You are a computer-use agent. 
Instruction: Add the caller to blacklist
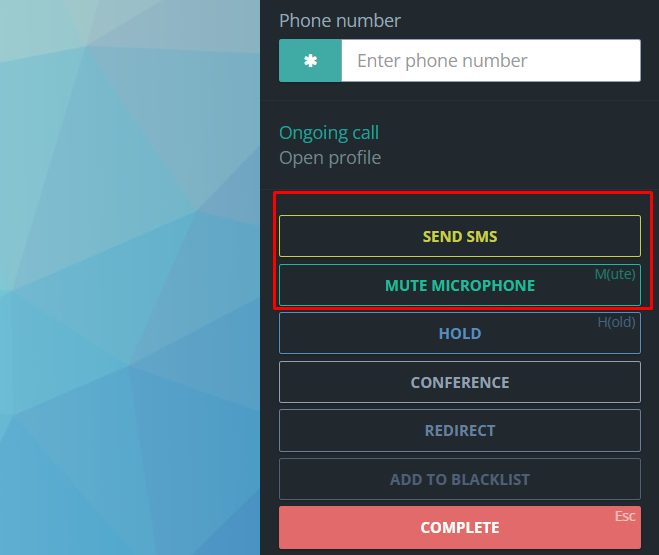[459, 479]
